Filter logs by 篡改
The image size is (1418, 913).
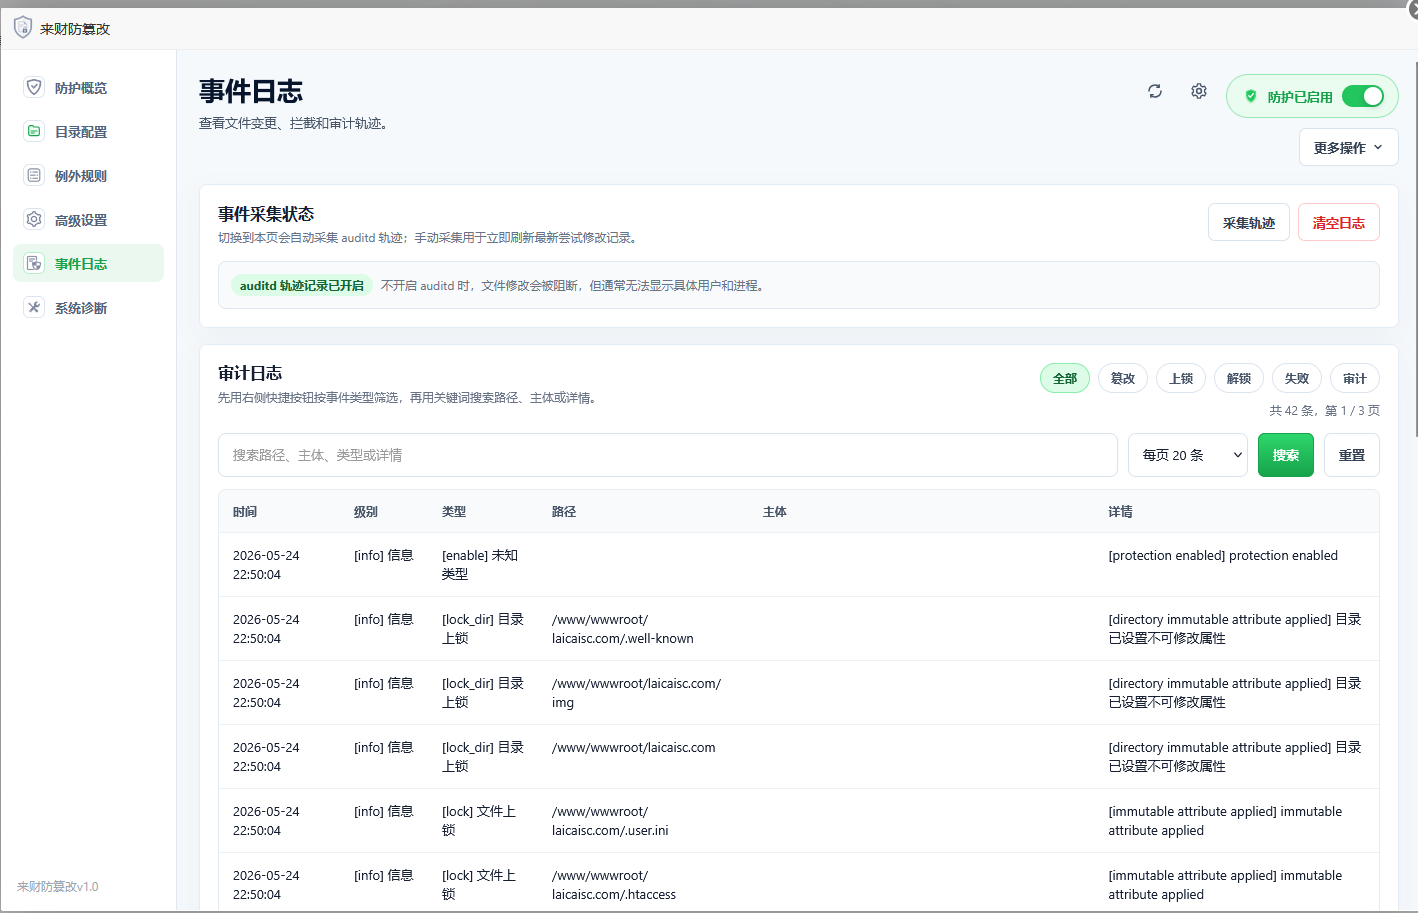(x=1123, y=378)
